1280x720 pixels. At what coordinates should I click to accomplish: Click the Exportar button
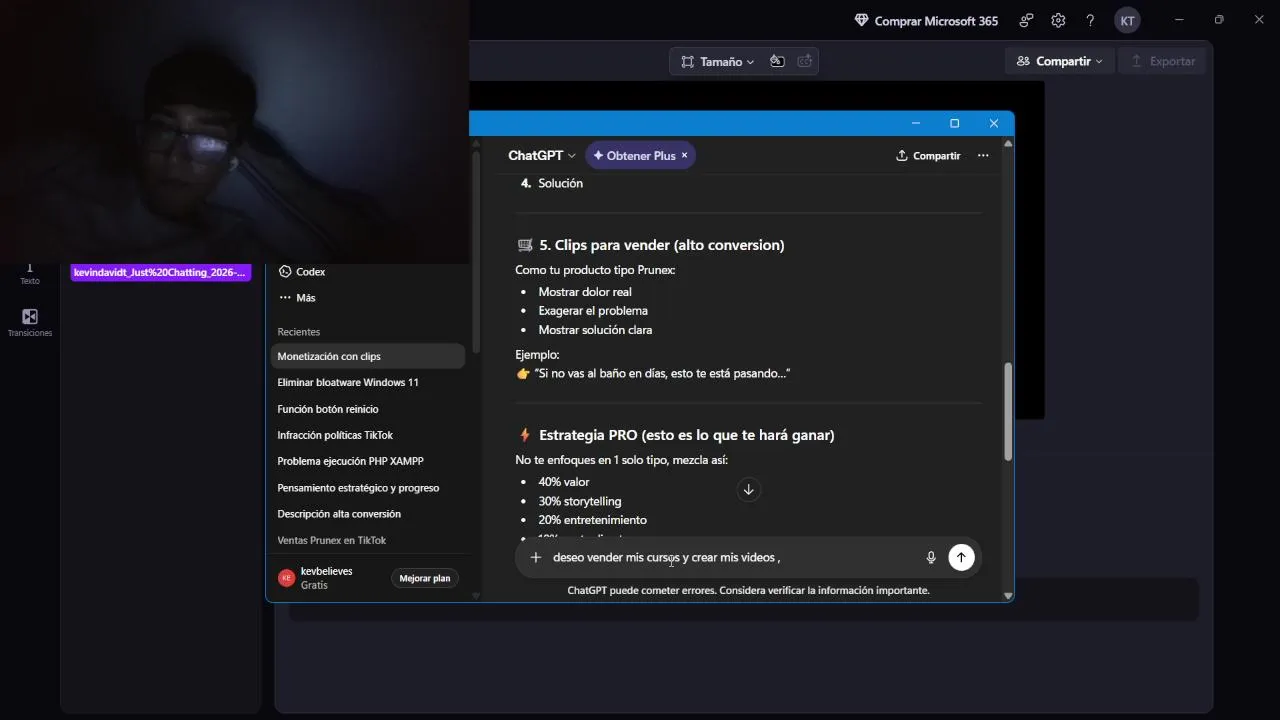1162,61
